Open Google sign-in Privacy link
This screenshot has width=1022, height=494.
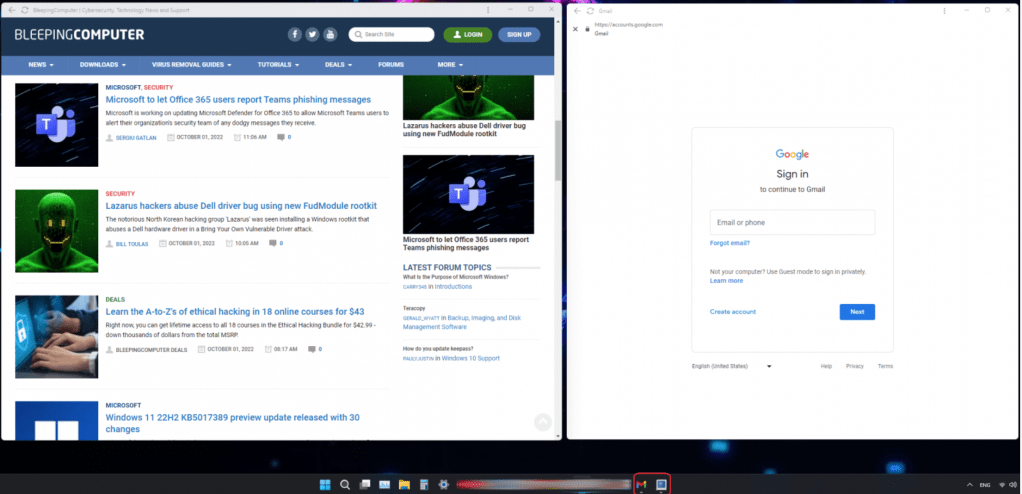pos(854,366)
